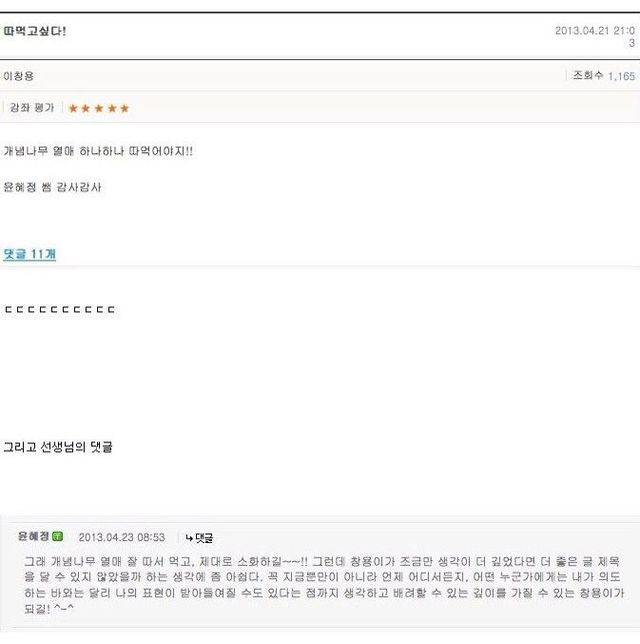Click the fourth rating star
The height and width of the screenshot is (644, 640).
[111, 108]
